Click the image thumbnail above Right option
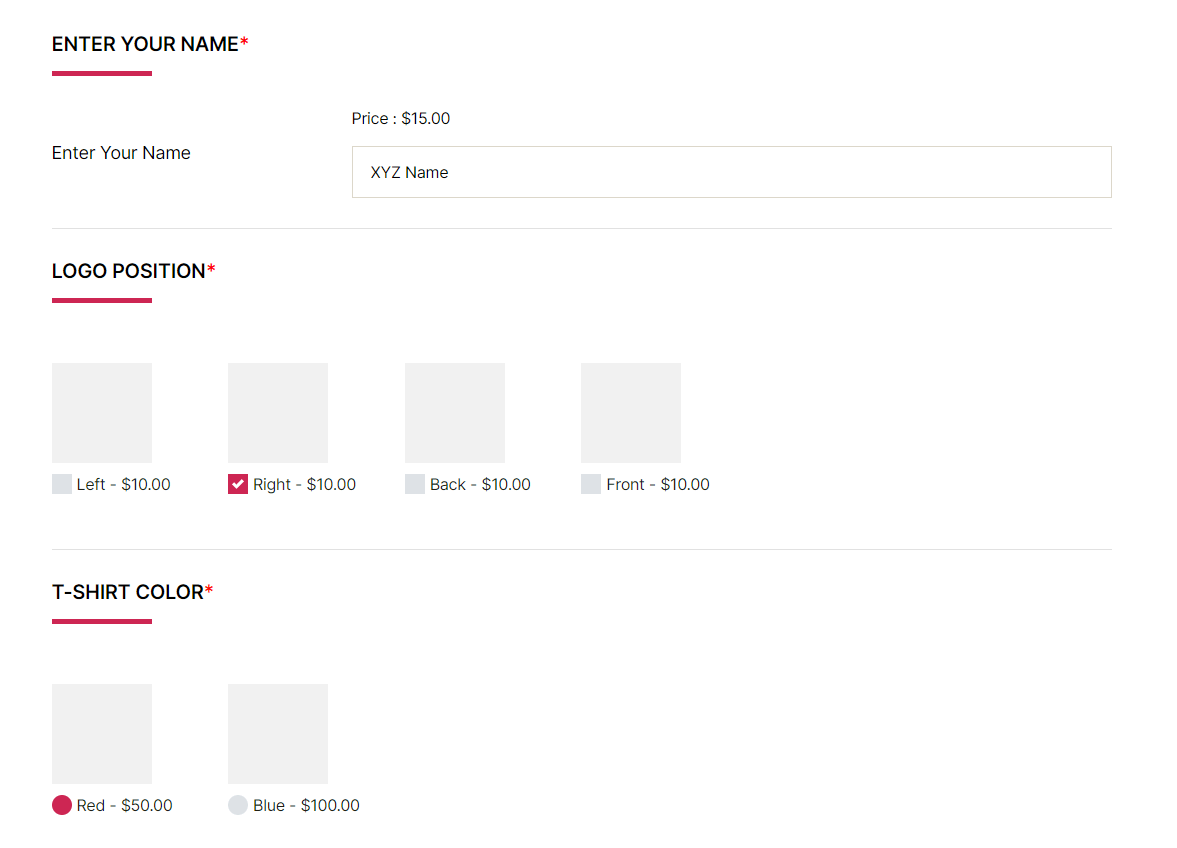This screenshot has height=848, width=1177. click(278, 413)
